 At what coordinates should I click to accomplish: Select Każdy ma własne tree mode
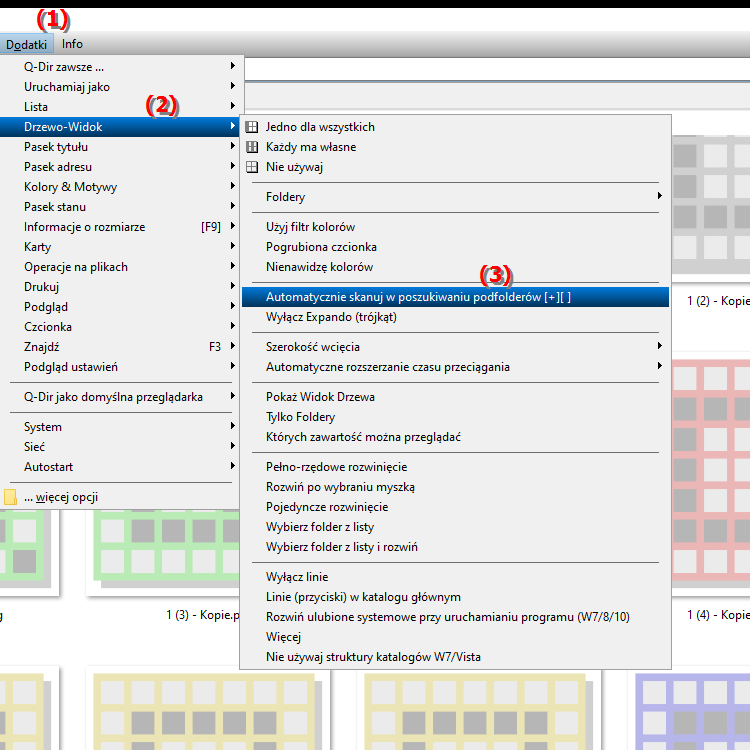click(x=455, y=147)
